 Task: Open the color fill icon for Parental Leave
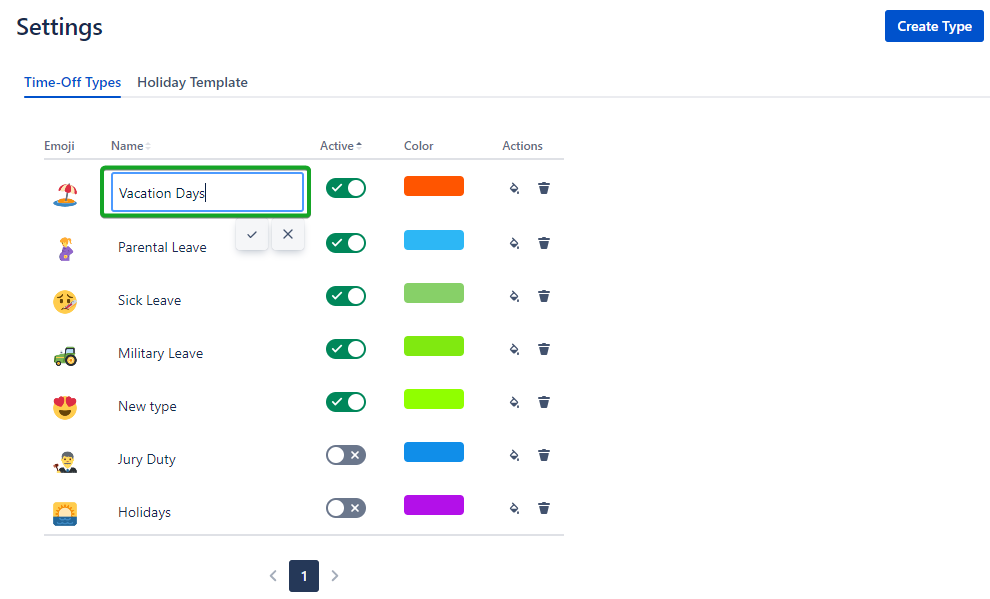514,243
